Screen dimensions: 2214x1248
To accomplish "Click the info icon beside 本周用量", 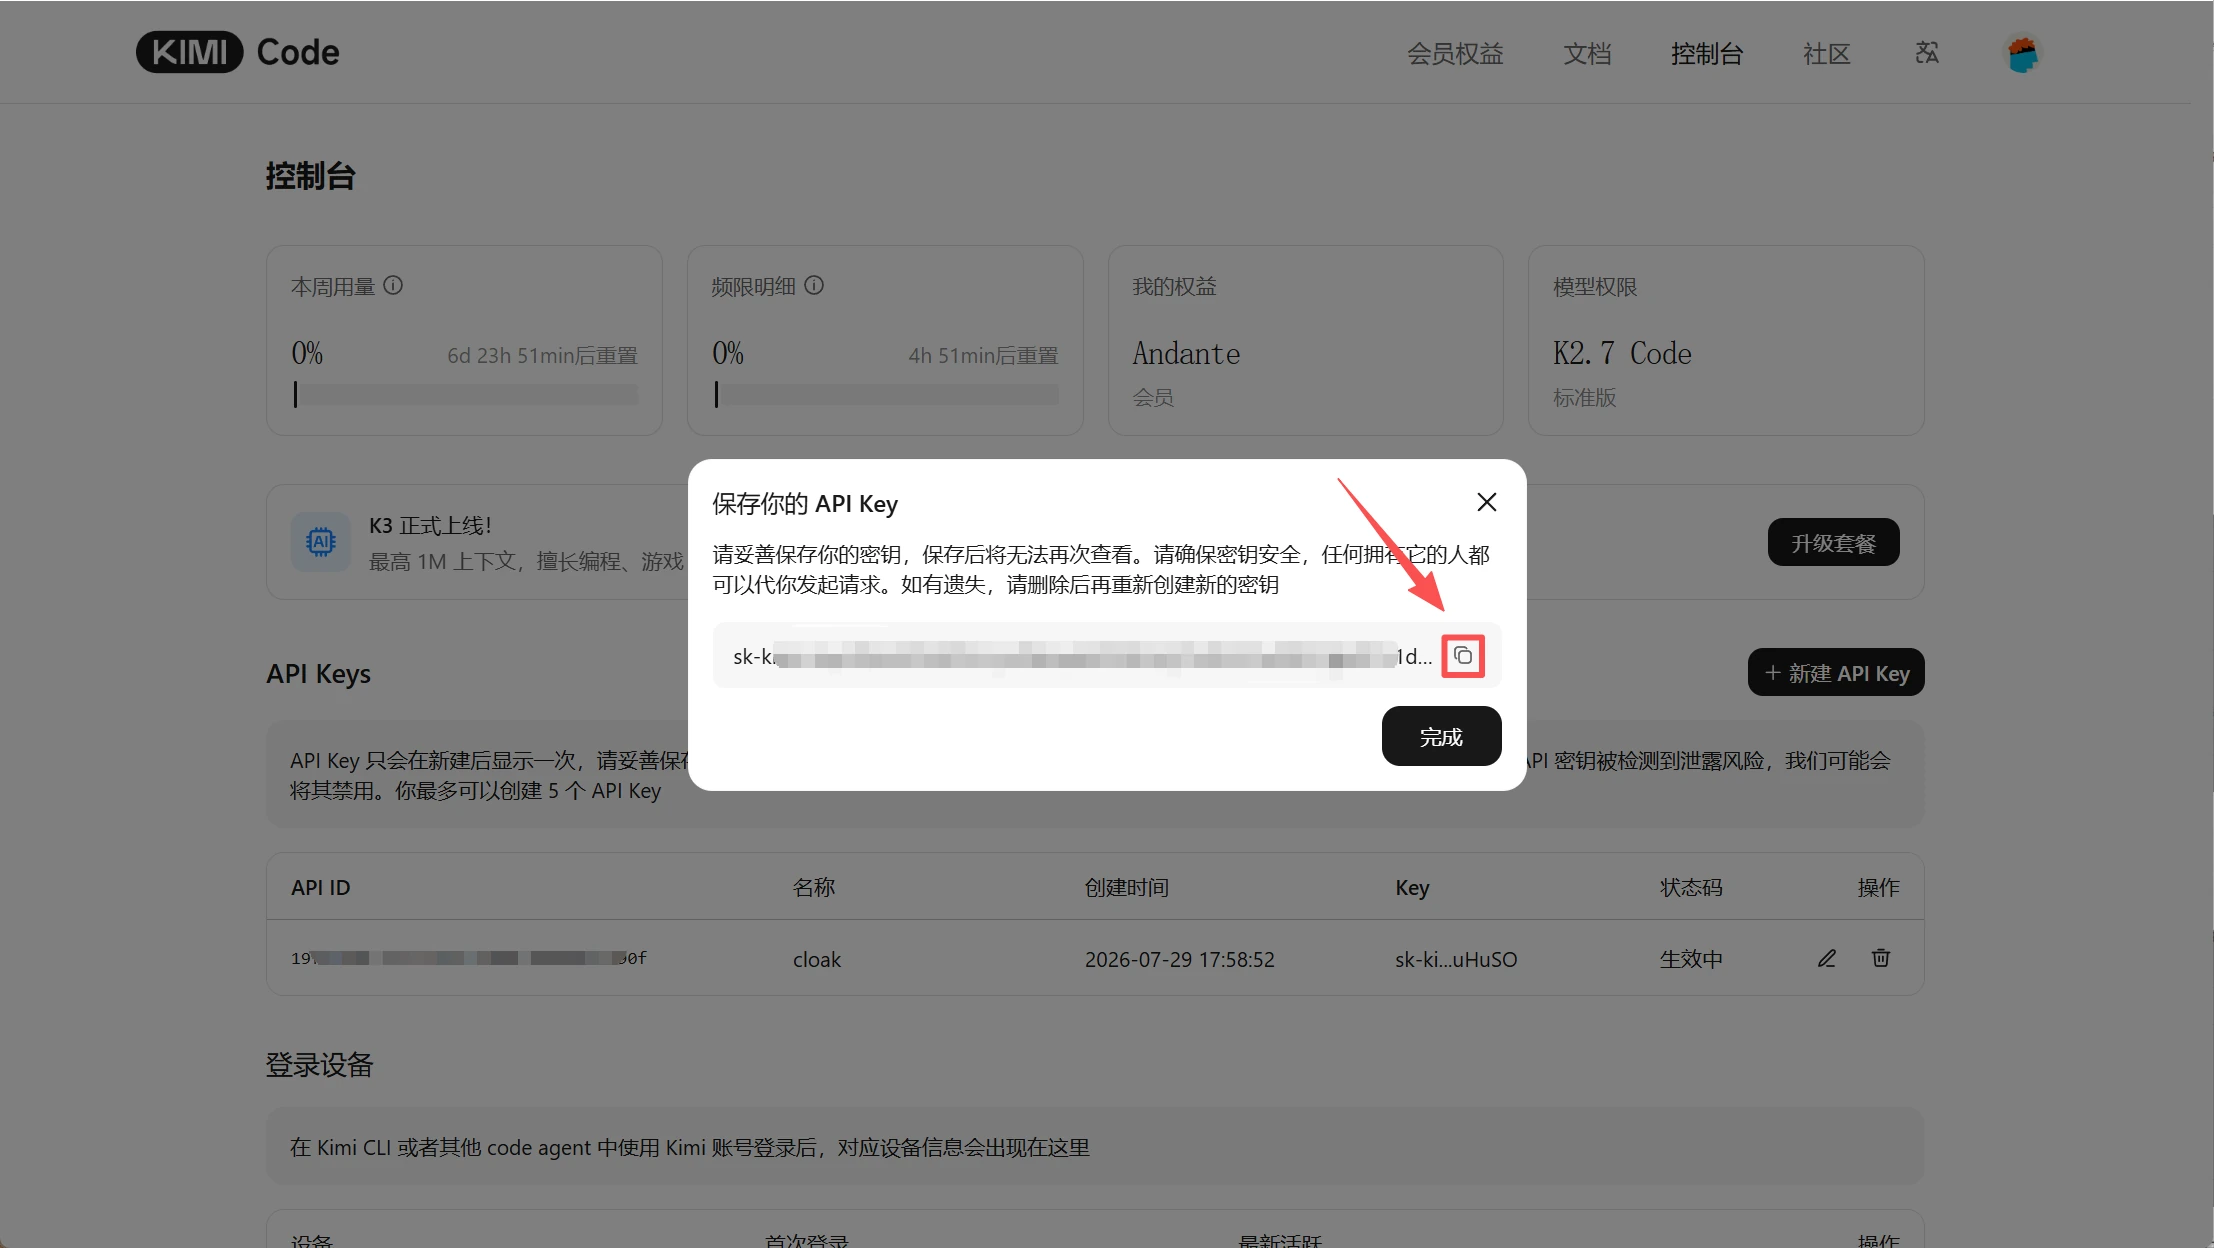I will pos(393,286).
